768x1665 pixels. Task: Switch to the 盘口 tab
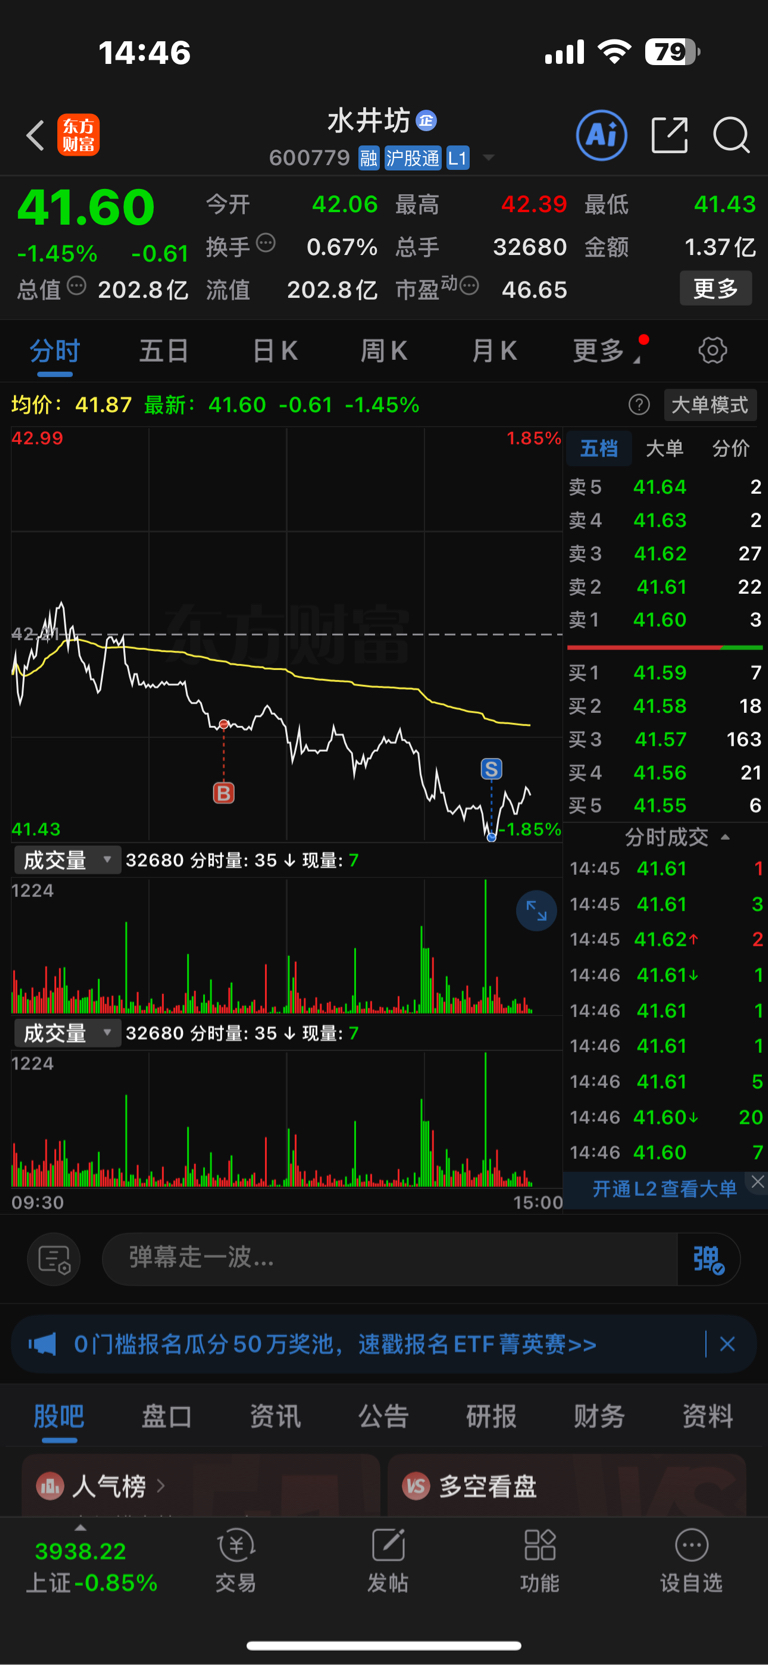(x=167, y=1417)
